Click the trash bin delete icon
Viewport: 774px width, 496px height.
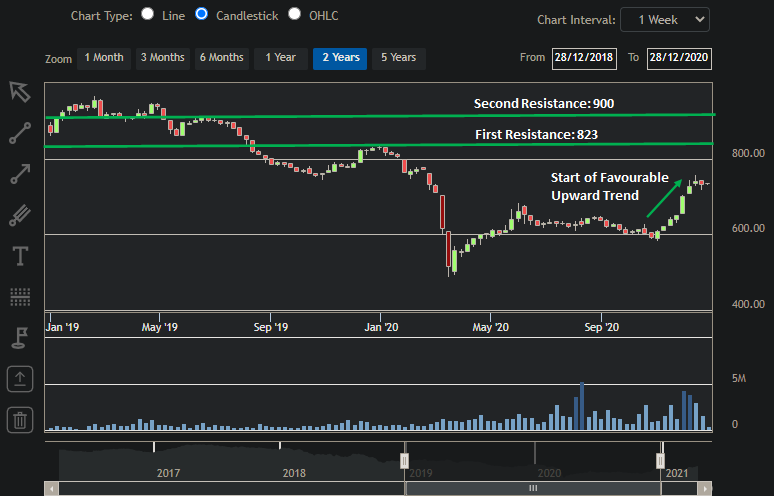coord(20,420)
